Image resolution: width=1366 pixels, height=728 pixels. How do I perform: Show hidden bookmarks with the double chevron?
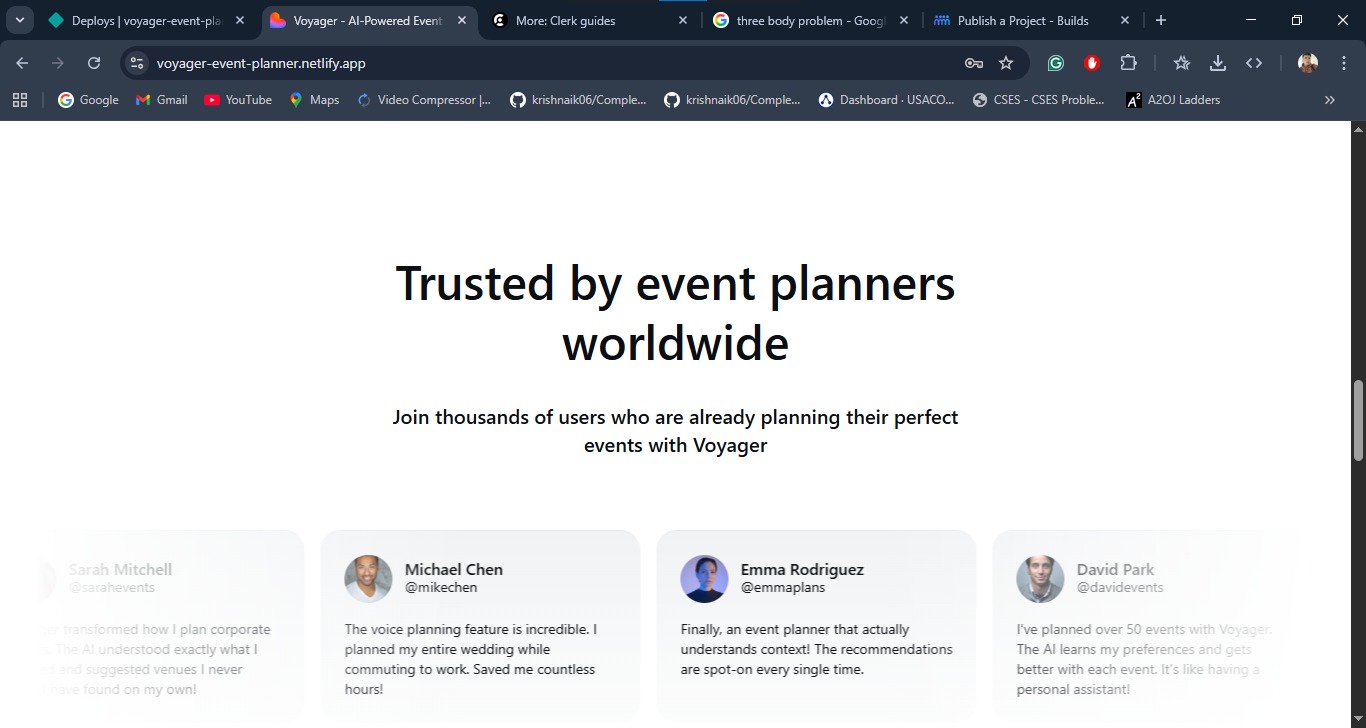click(1329, 100)
